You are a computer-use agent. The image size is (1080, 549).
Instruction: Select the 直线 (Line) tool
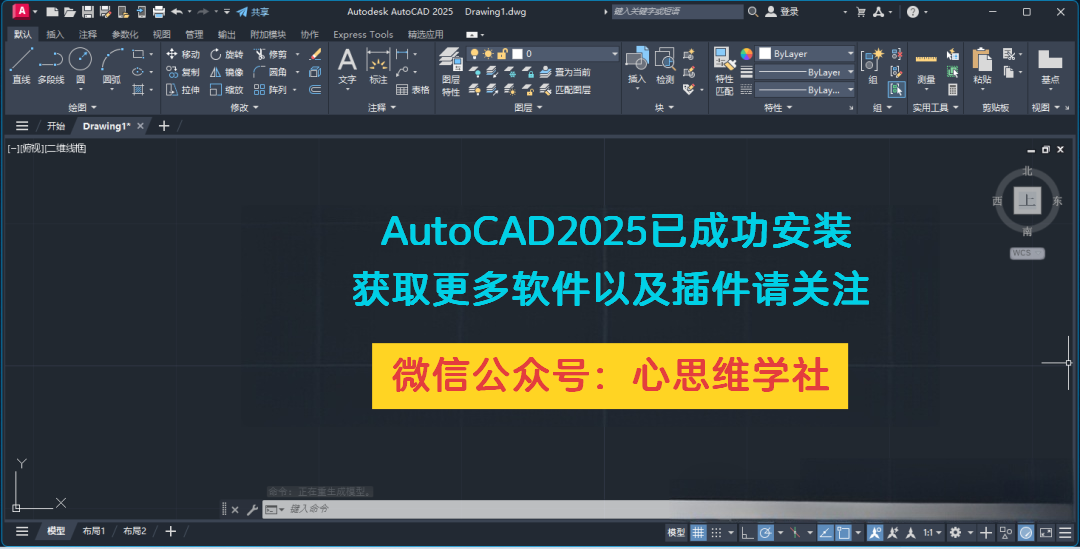click(21, 66)
